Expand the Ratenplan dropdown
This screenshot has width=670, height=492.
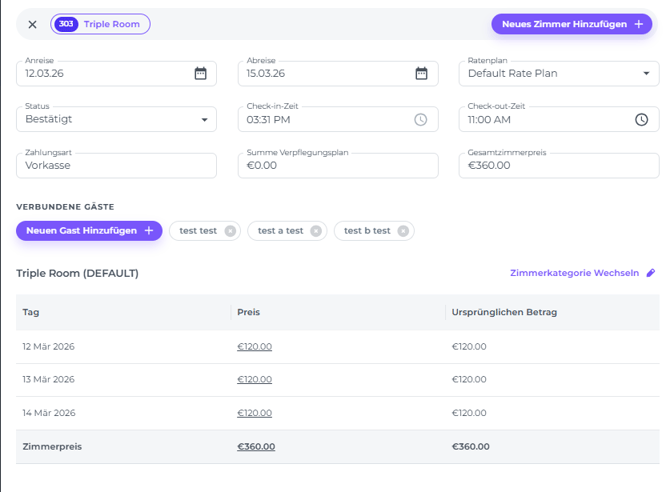click(645, 73)
